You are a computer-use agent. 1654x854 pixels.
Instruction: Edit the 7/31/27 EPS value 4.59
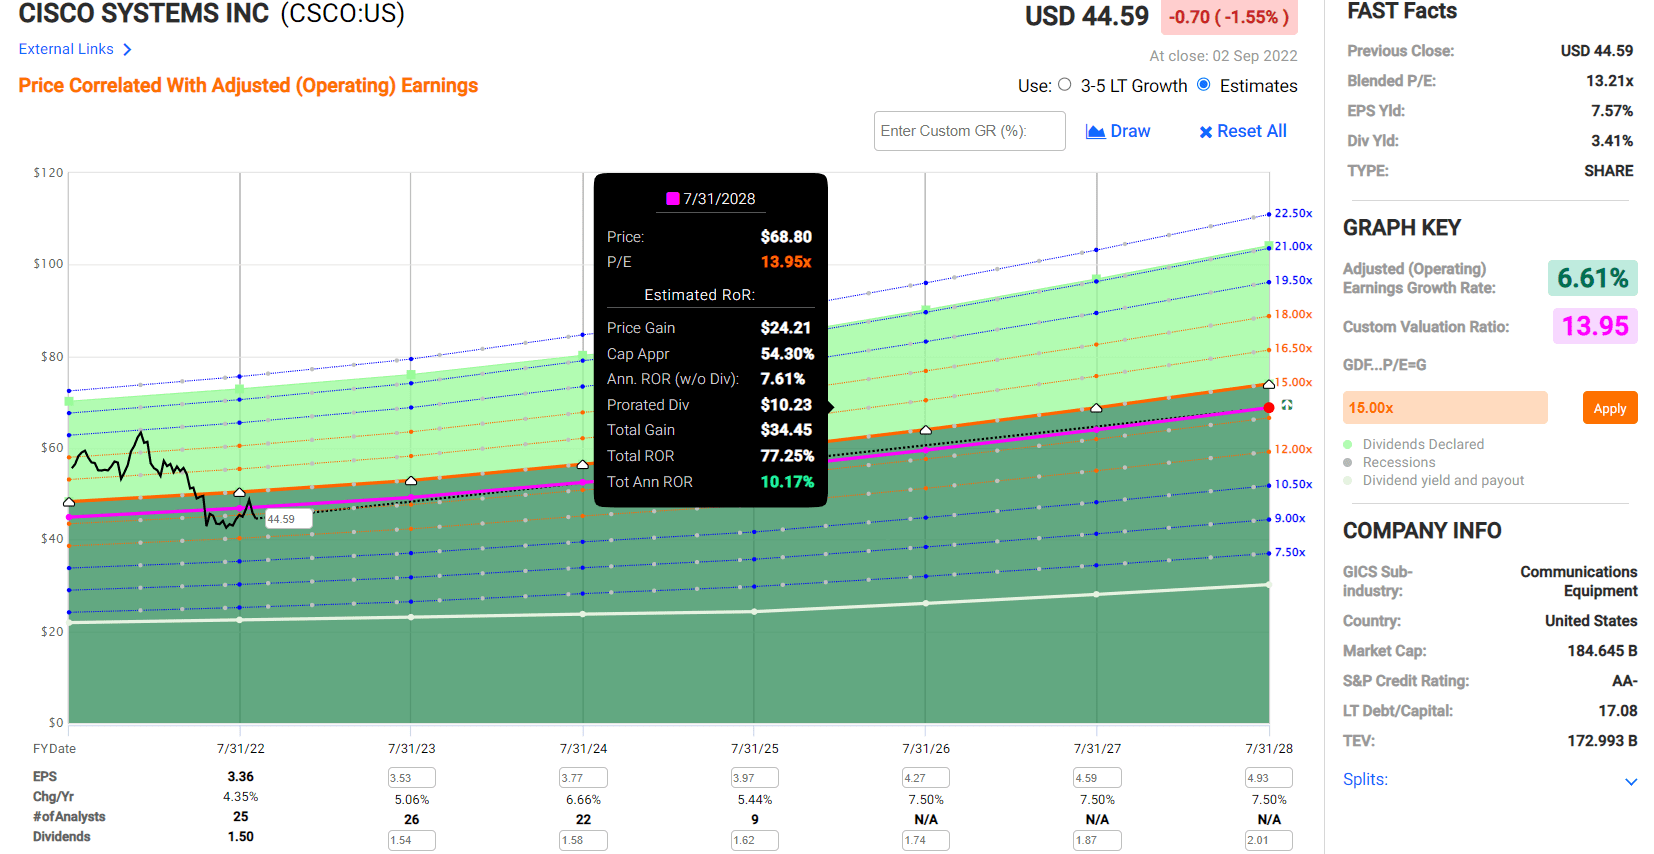[x=1097, y=778]
